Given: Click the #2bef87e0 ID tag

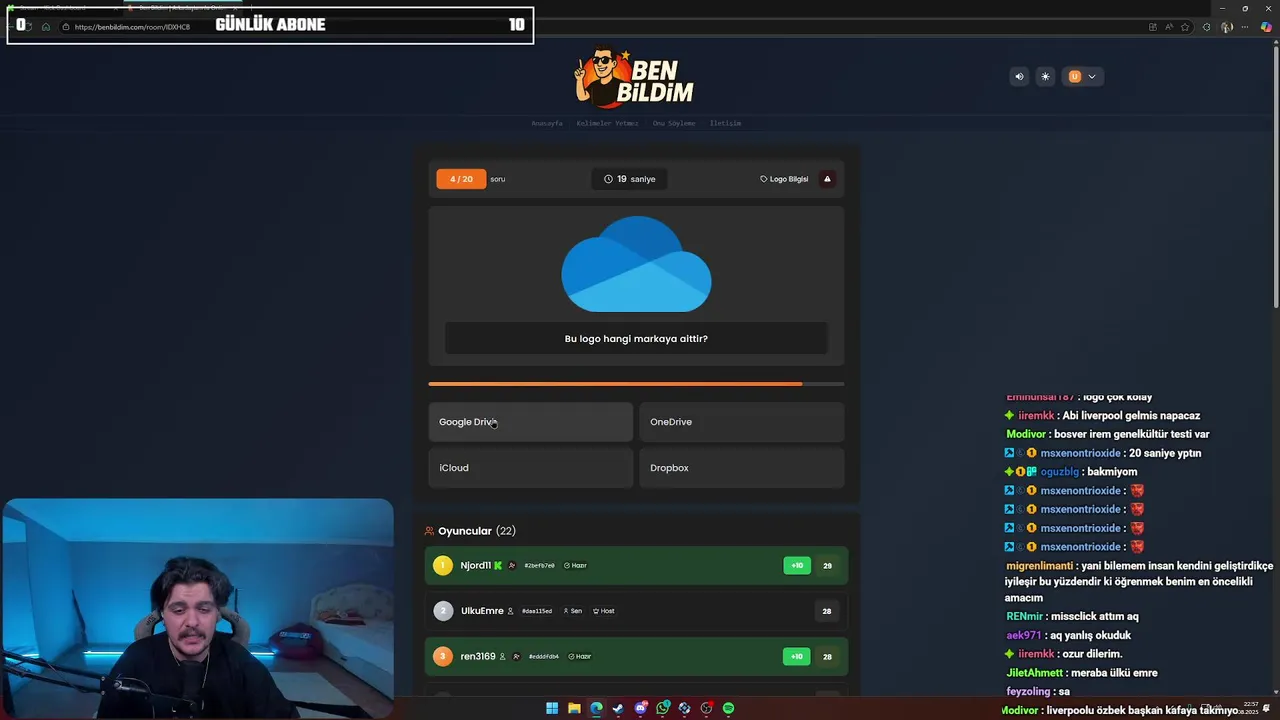Looking at the screenshot, I should (539, 566).
